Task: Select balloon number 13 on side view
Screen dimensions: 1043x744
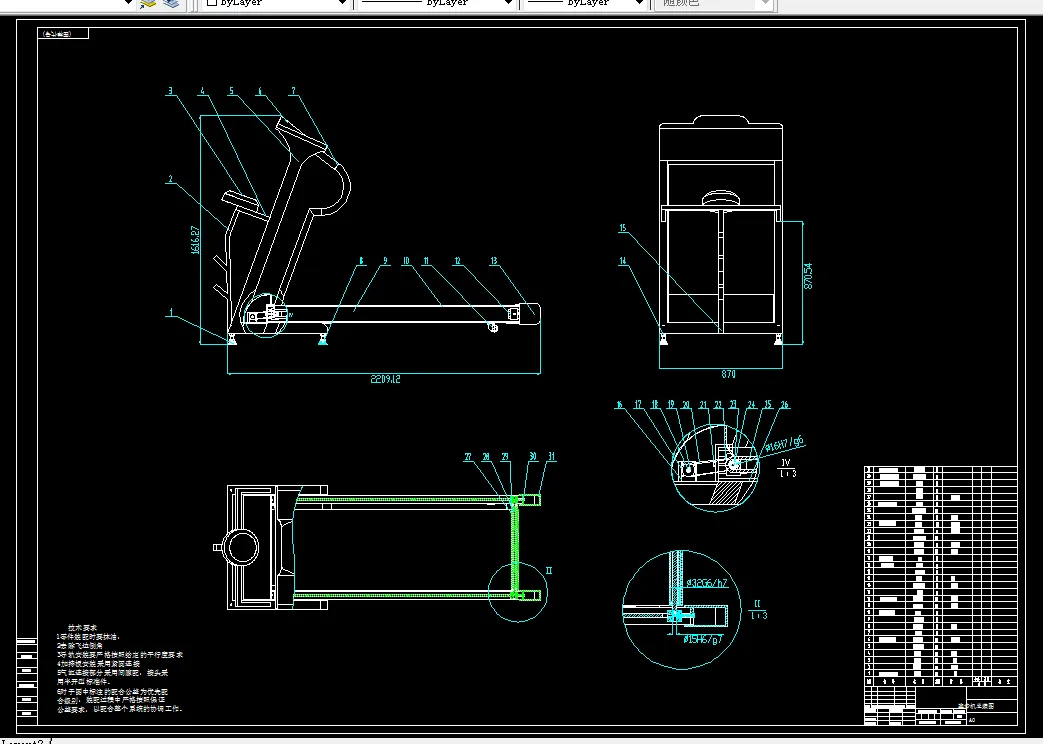Action: (493, 260)
